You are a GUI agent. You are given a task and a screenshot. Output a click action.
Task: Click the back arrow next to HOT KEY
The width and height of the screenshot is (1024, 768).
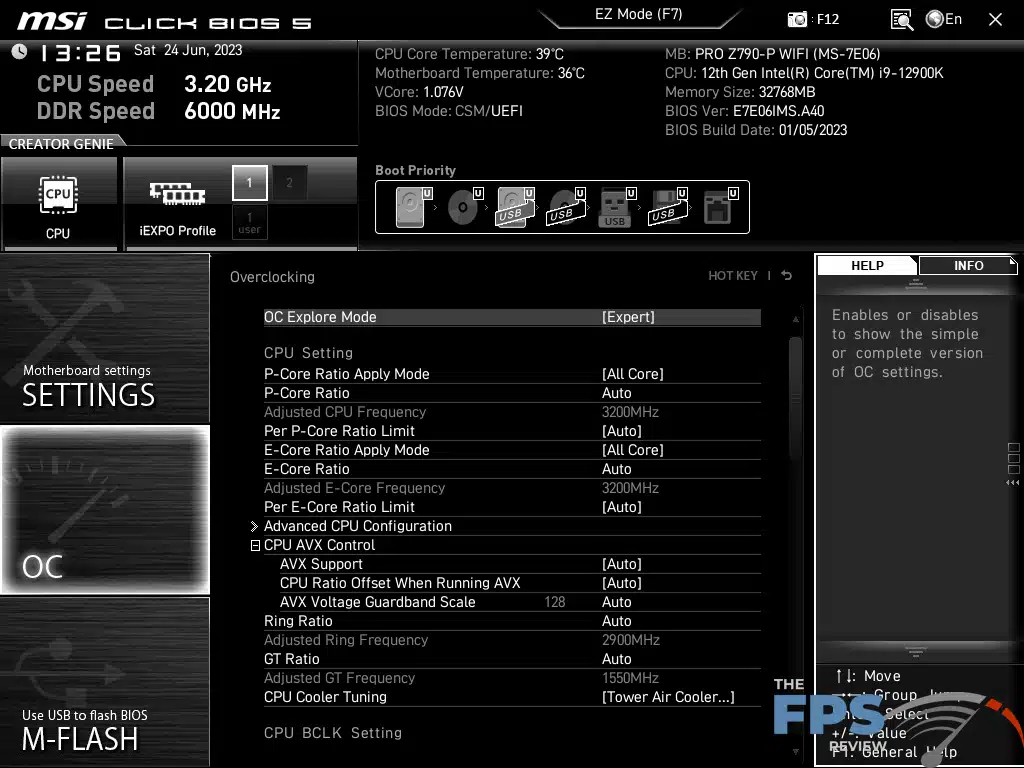coord(787,276)
